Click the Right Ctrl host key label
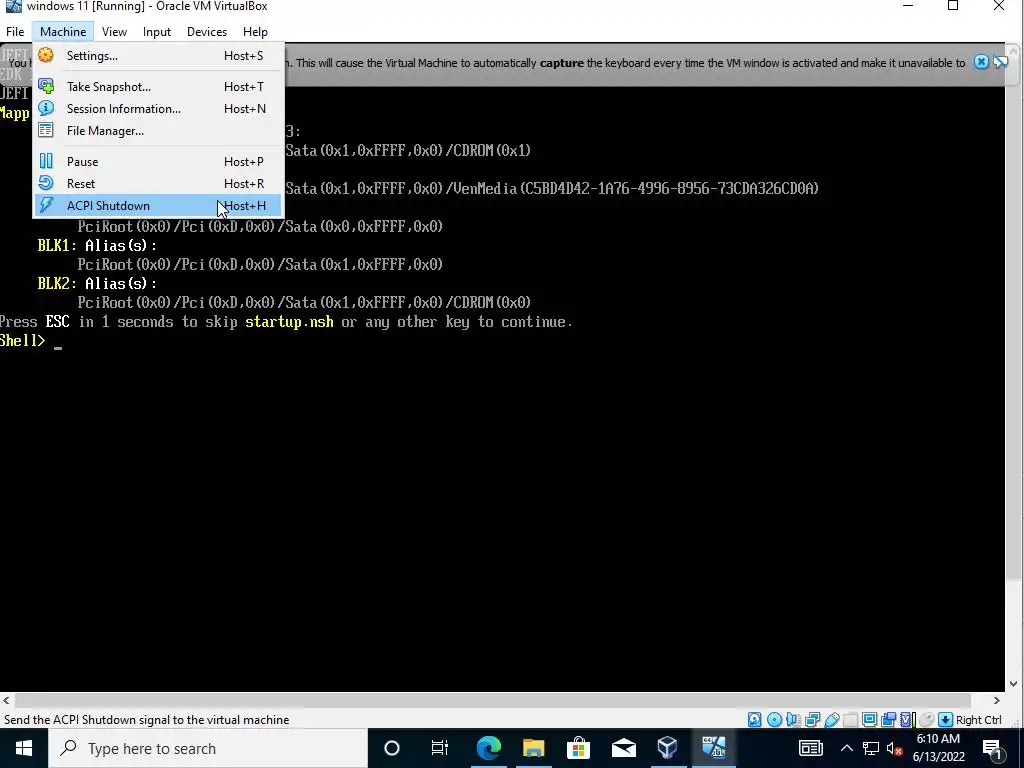This screenshot has height=768, width=1024. 978,720
